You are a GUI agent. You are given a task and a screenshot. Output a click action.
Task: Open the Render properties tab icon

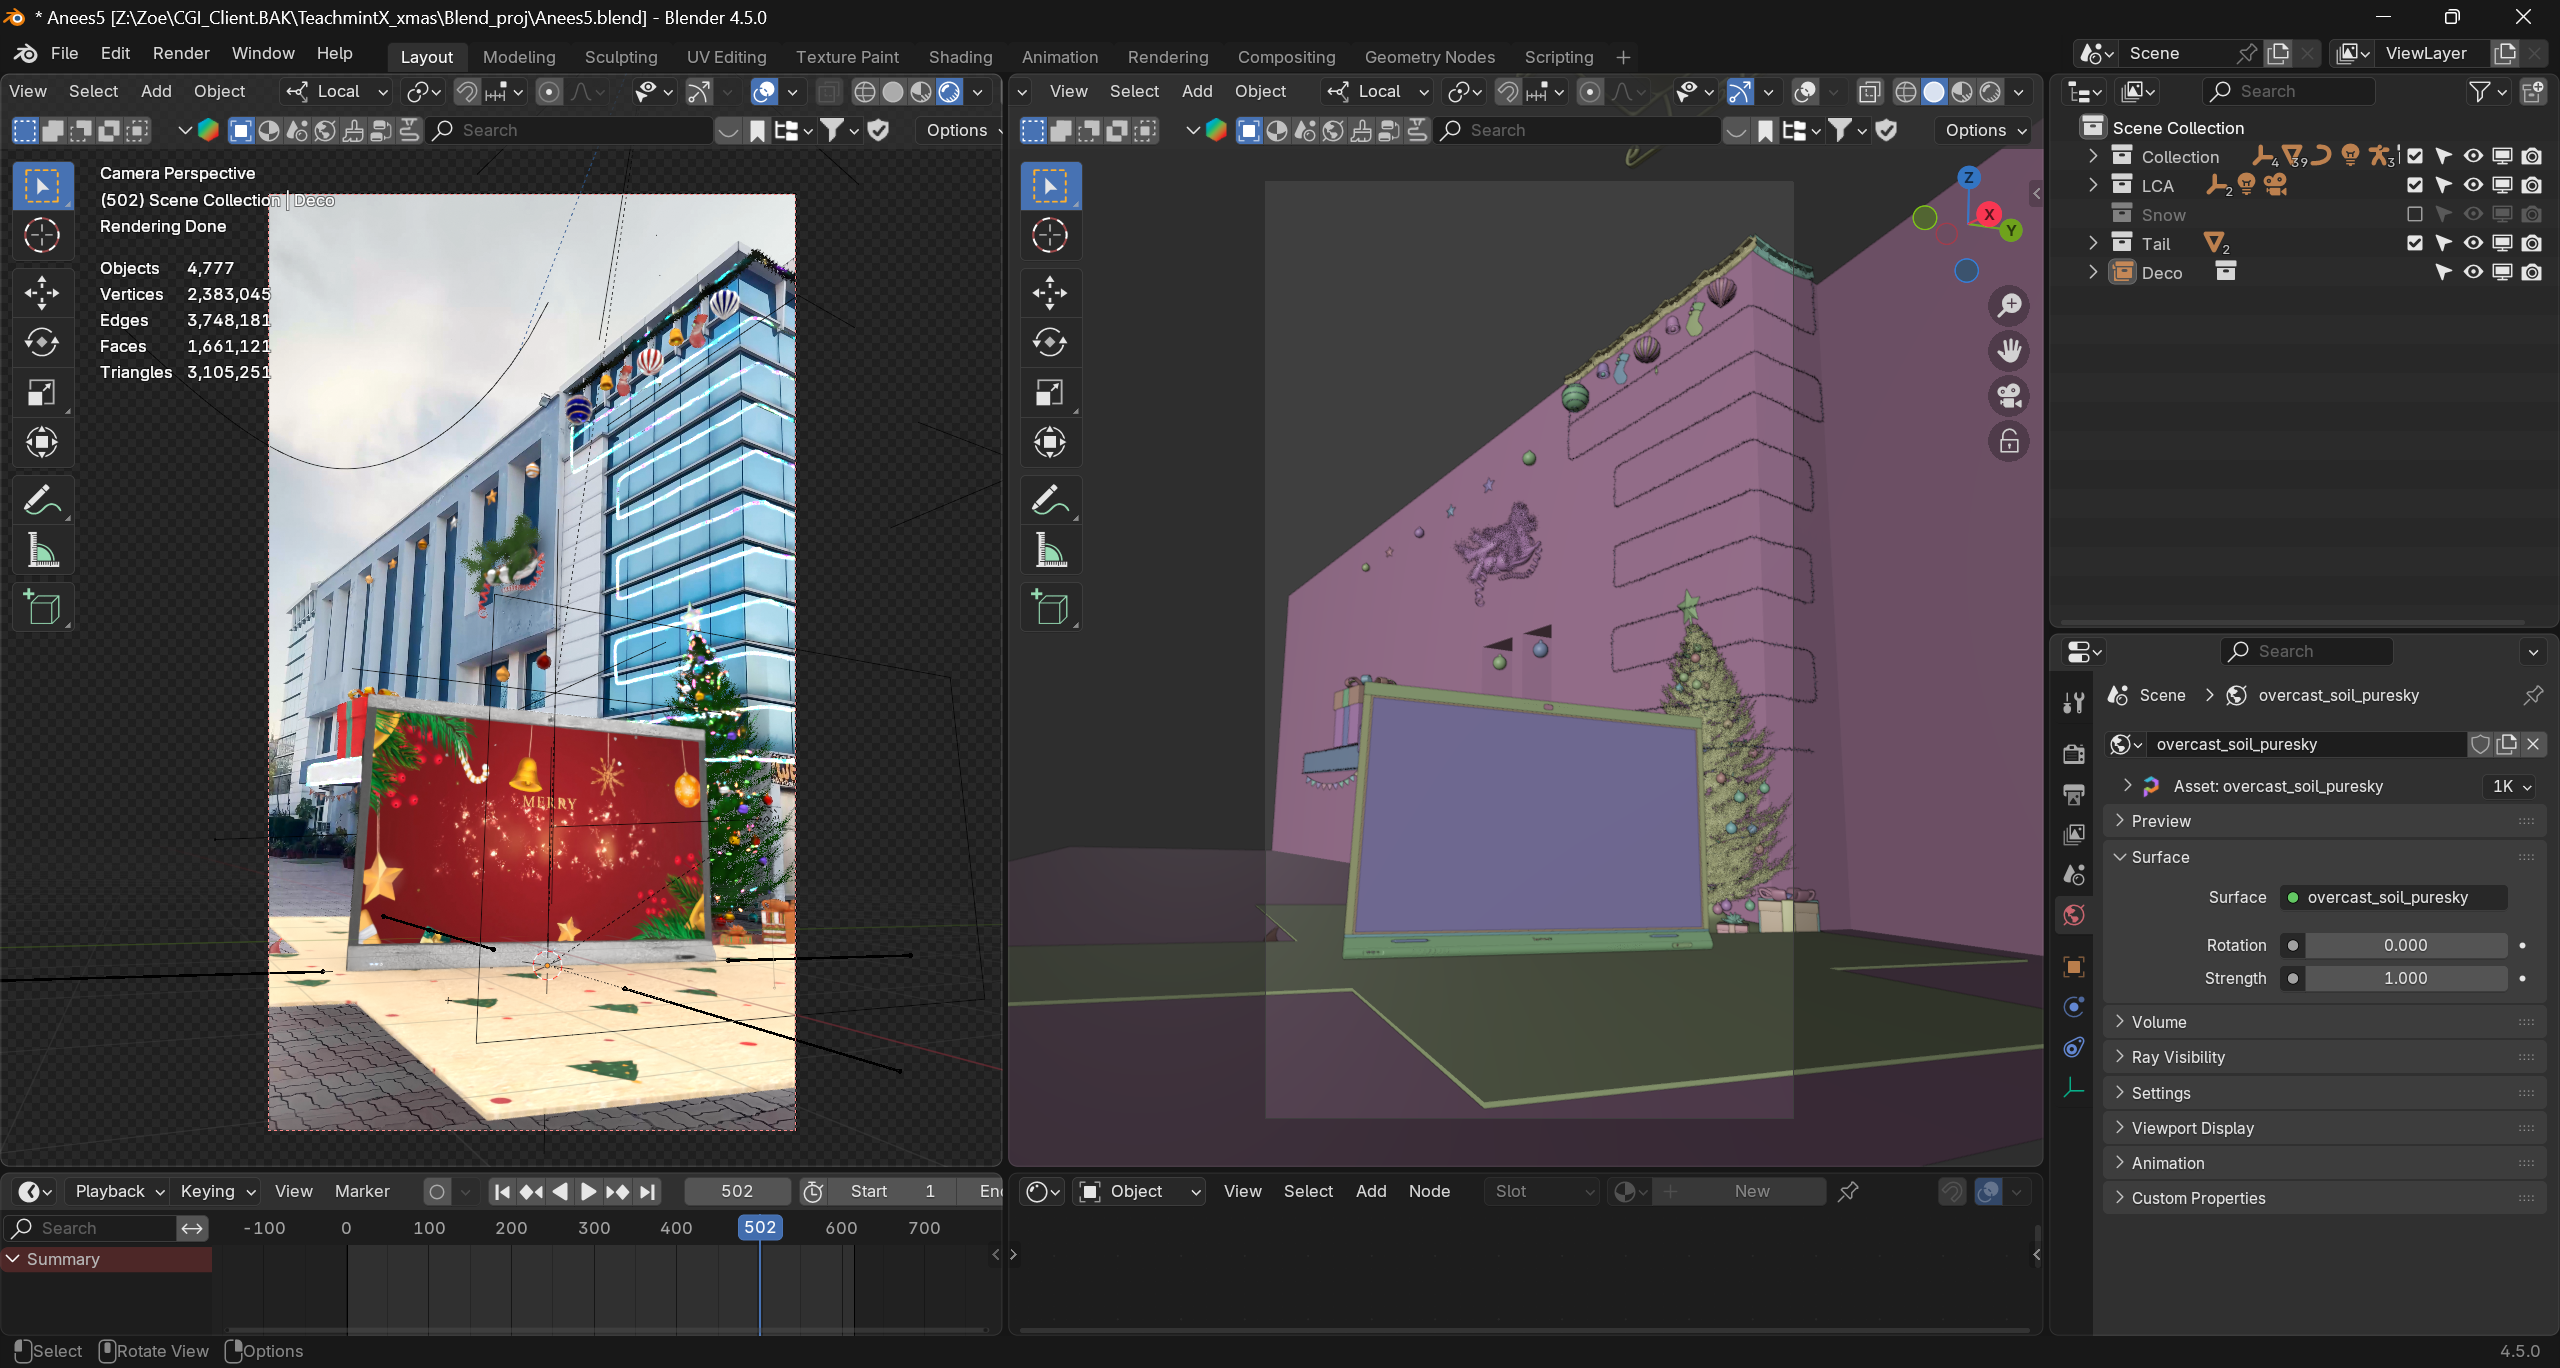[x=2074, y=753]
